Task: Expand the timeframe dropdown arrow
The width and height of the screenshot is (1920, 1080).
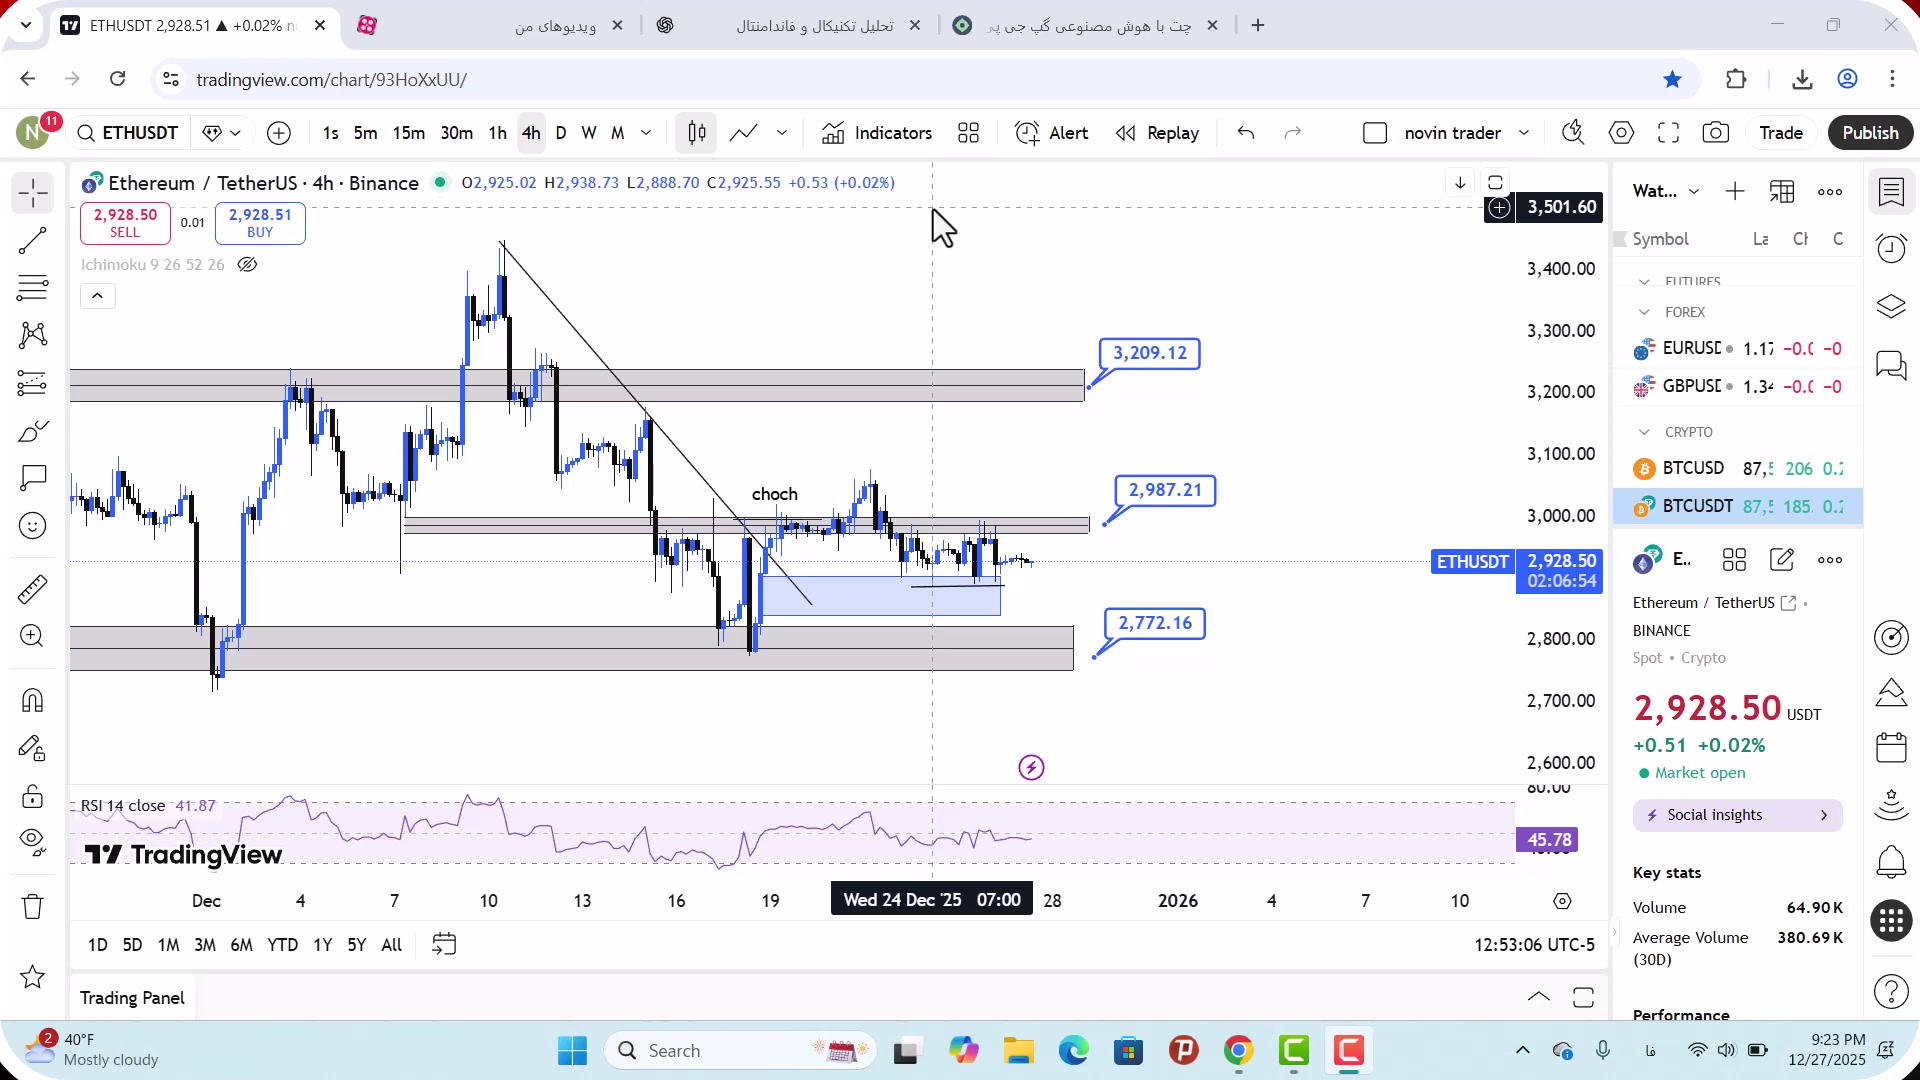Action: click(646, 133)
